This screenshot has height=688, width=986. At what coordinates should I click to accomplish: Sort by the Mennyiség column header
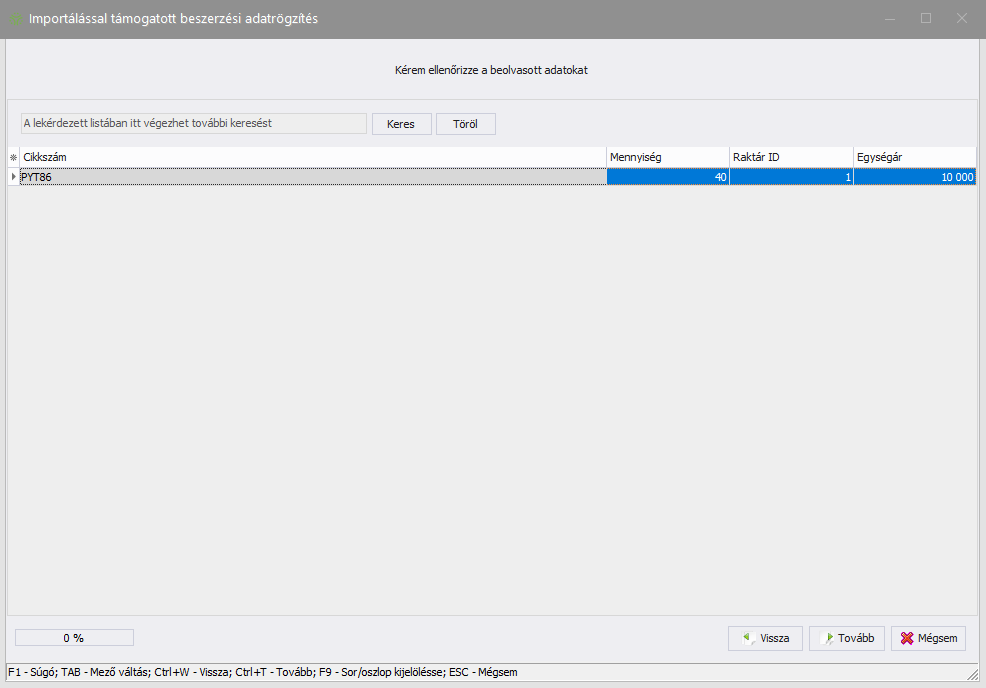click(667, 157)
